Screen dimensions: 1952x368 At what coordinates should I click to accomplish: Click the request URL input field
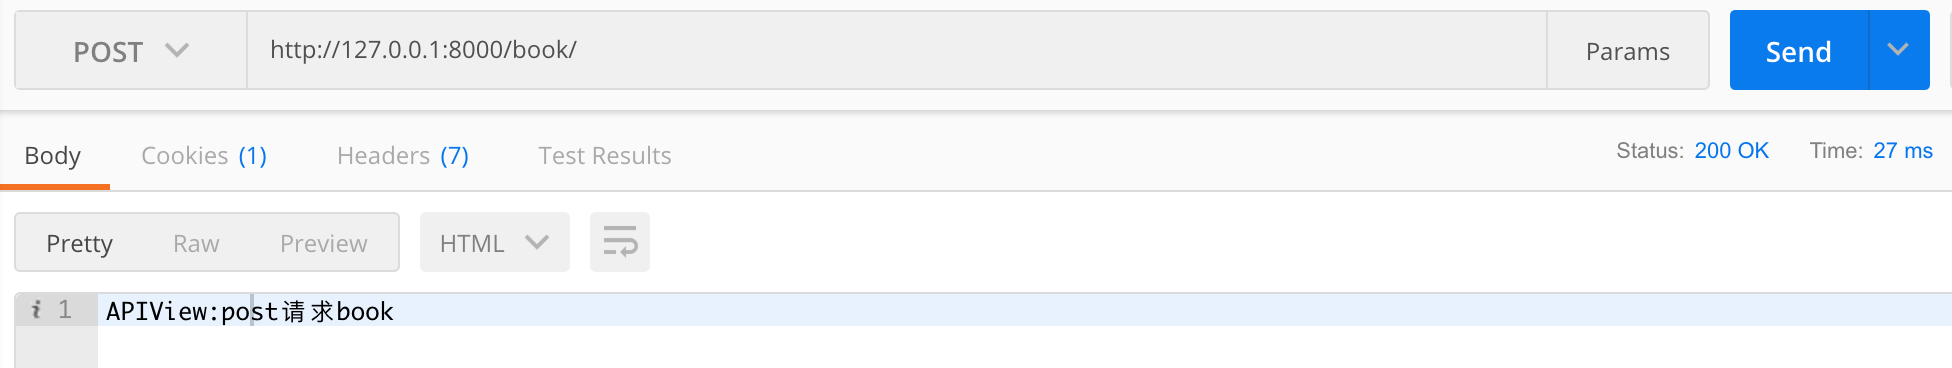(x=897, y=50)
